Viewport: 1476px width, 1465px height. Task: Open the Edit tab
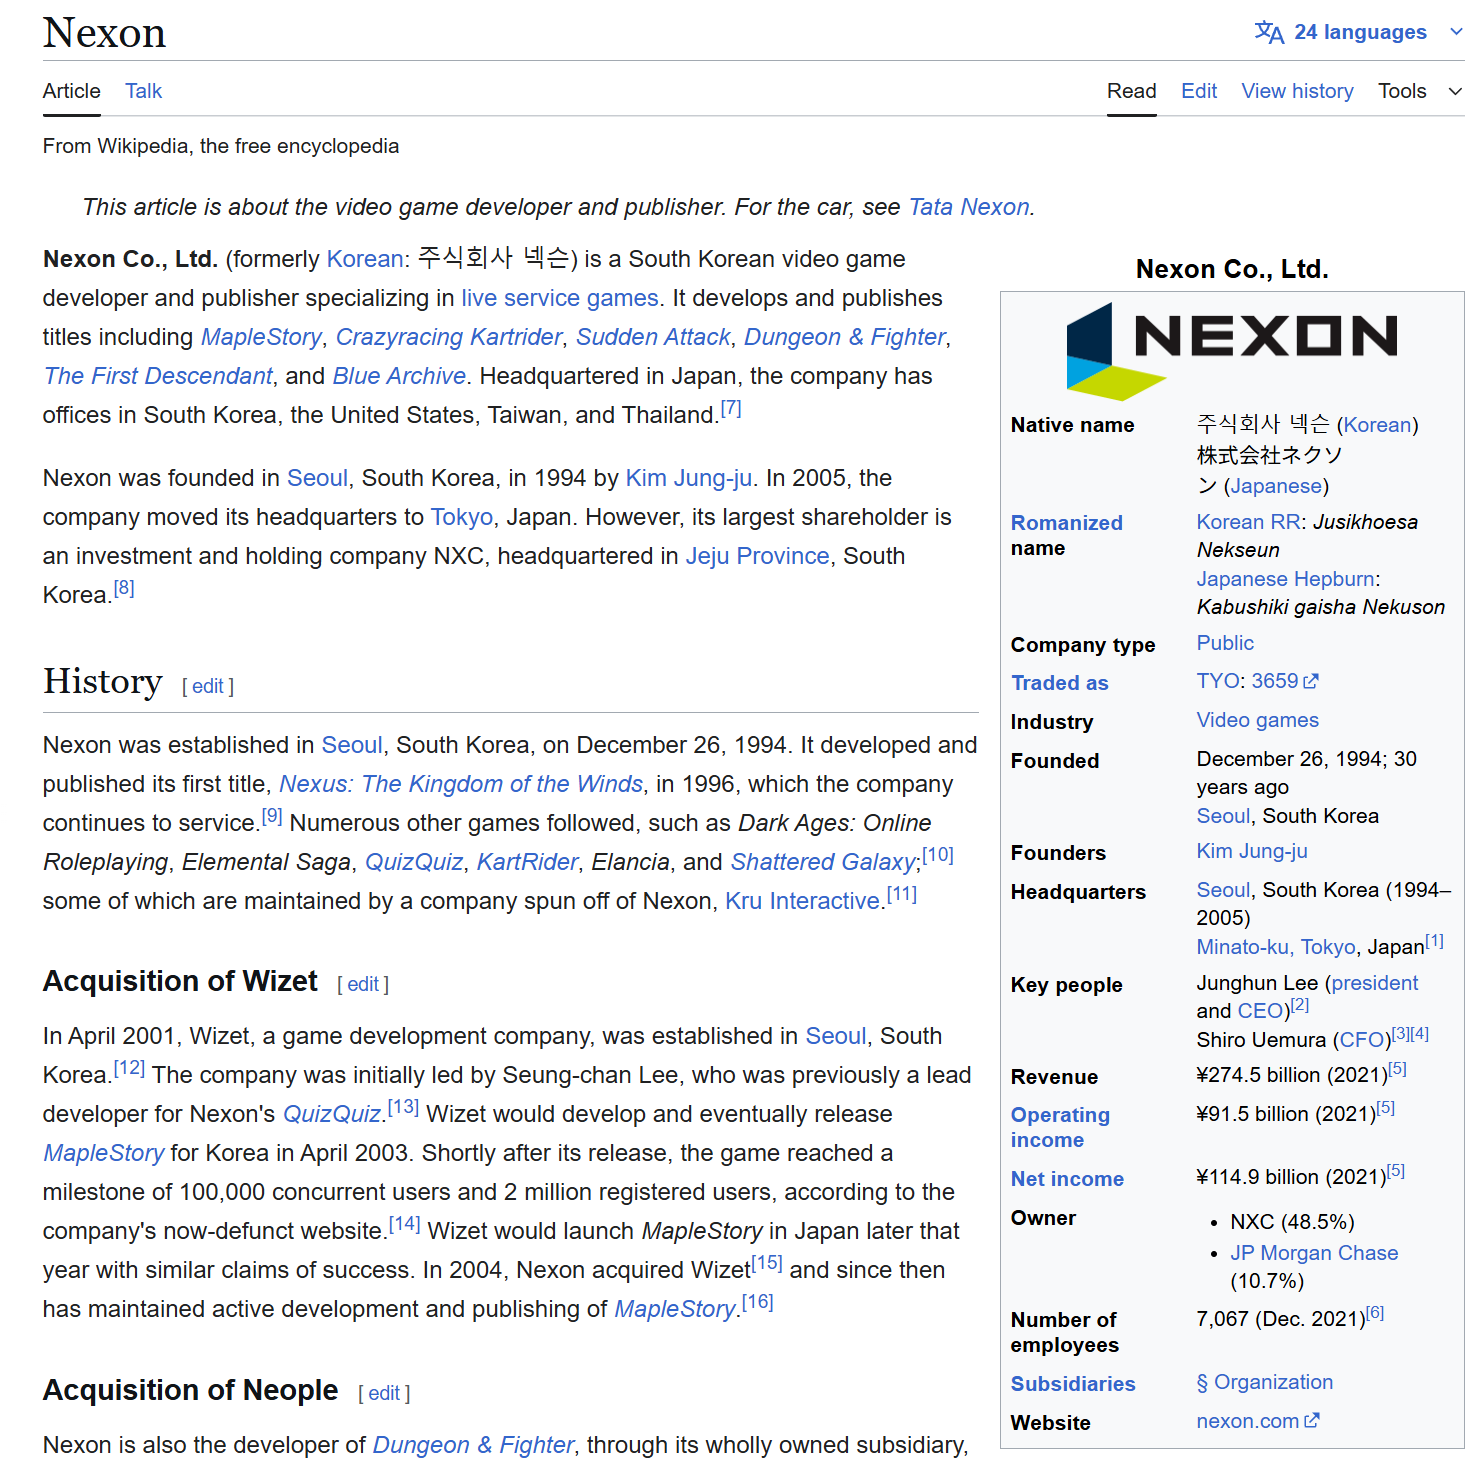tap(1199, 91)
